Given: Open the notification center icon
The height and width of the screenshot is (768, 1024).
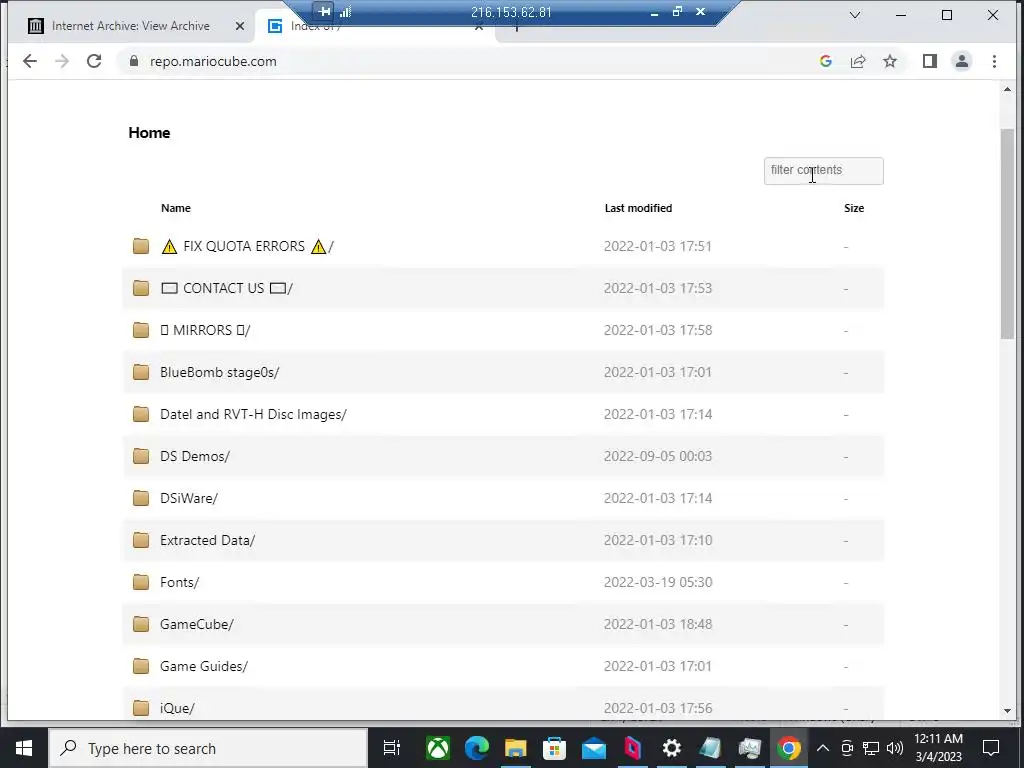Looking at the screenshot, I should point(991,748).
